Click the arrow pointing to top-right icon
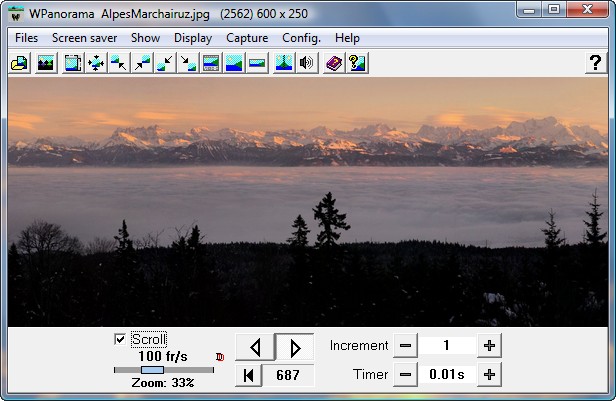This screenshot has width=616, height=401. pos(142,63)
